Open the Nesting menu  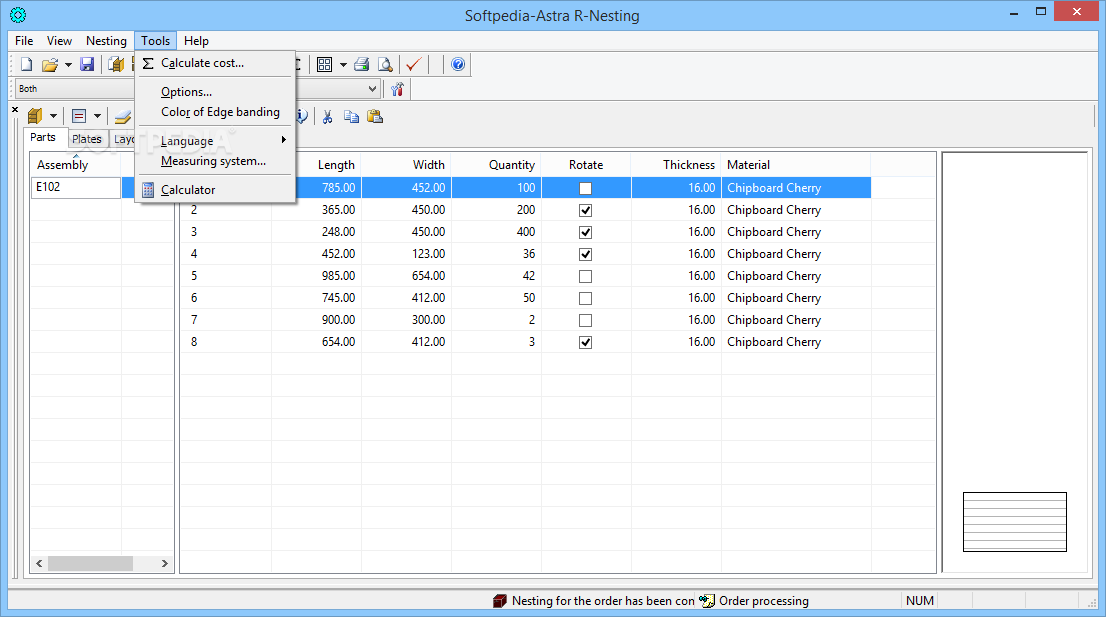(x=106, y=41)
